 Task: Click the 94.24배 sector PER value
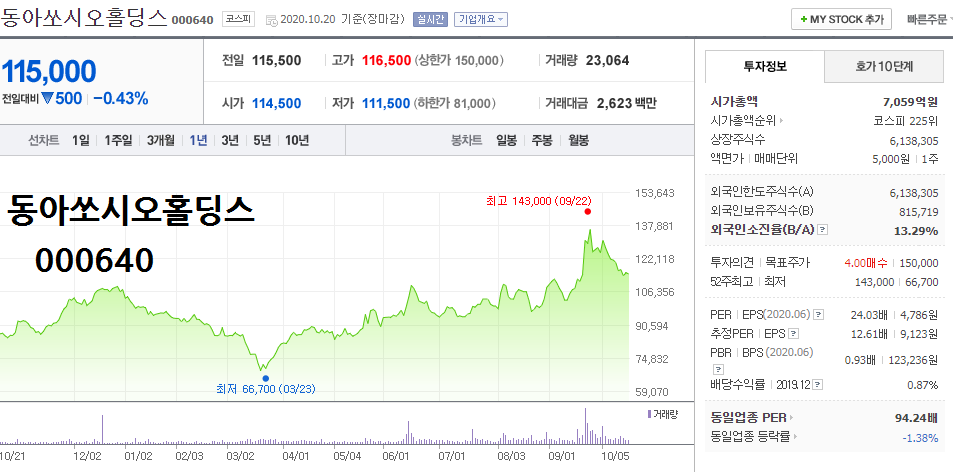pos(915,418)
